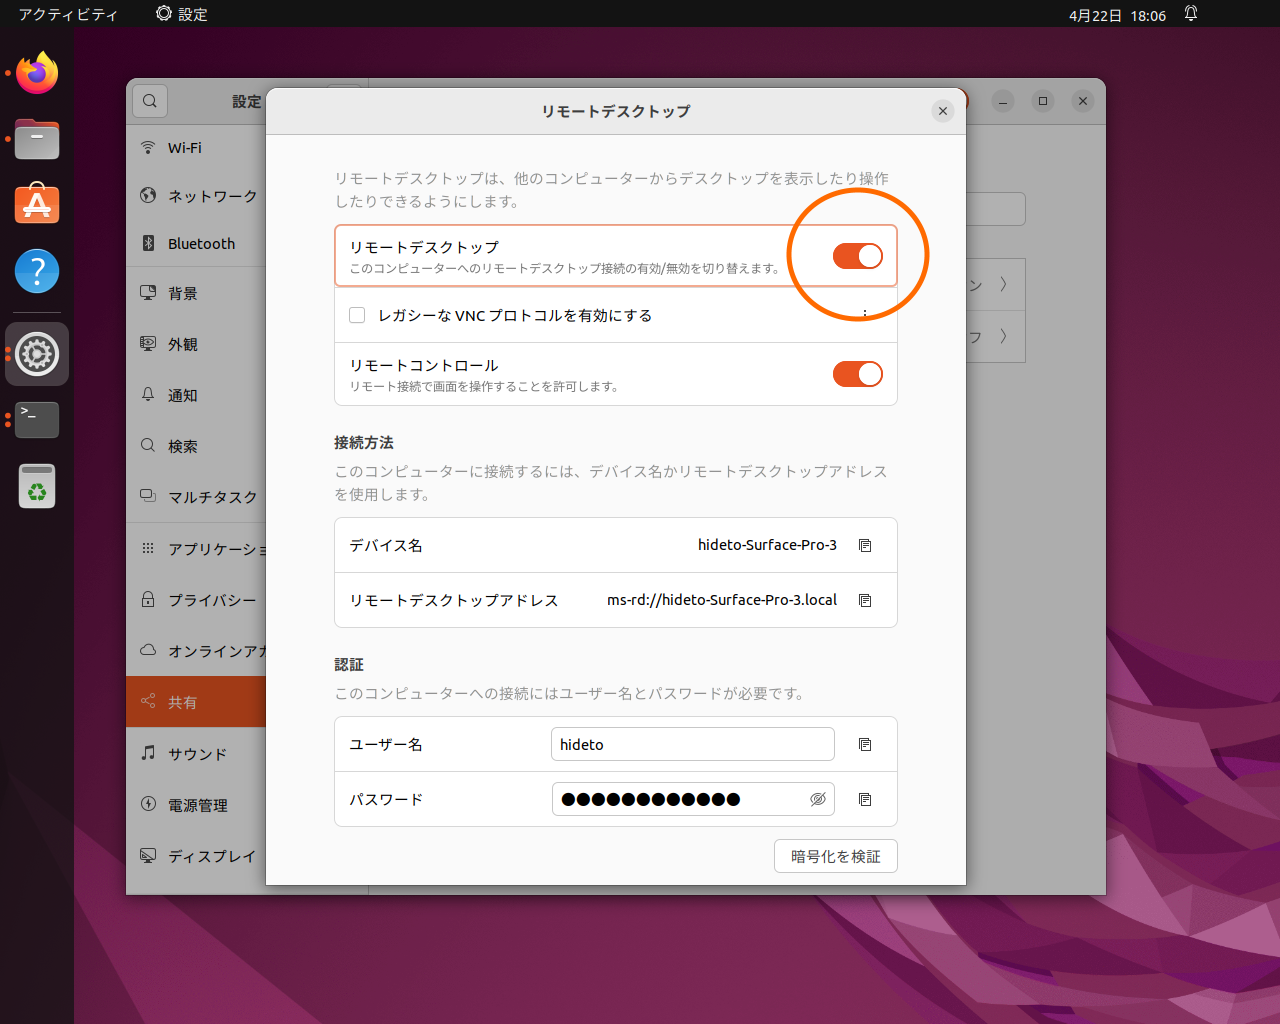Close the リモートデスクトップ dialog

coord(942,111)
